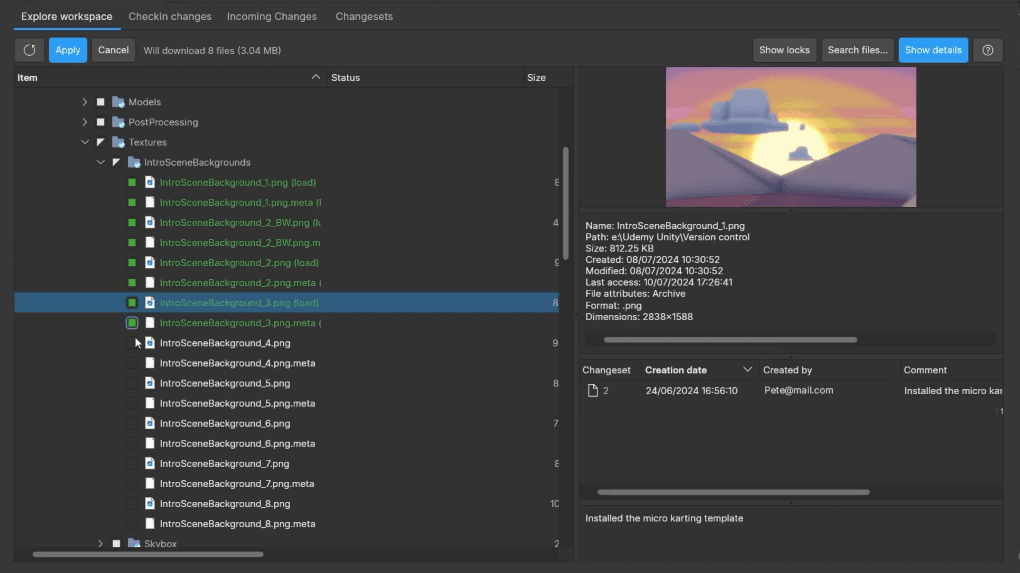Viewport: 1020px width, 573px height.
Task: Click file icon of IntroSceneBackground_1.png
Action: (x=150, y=183)
